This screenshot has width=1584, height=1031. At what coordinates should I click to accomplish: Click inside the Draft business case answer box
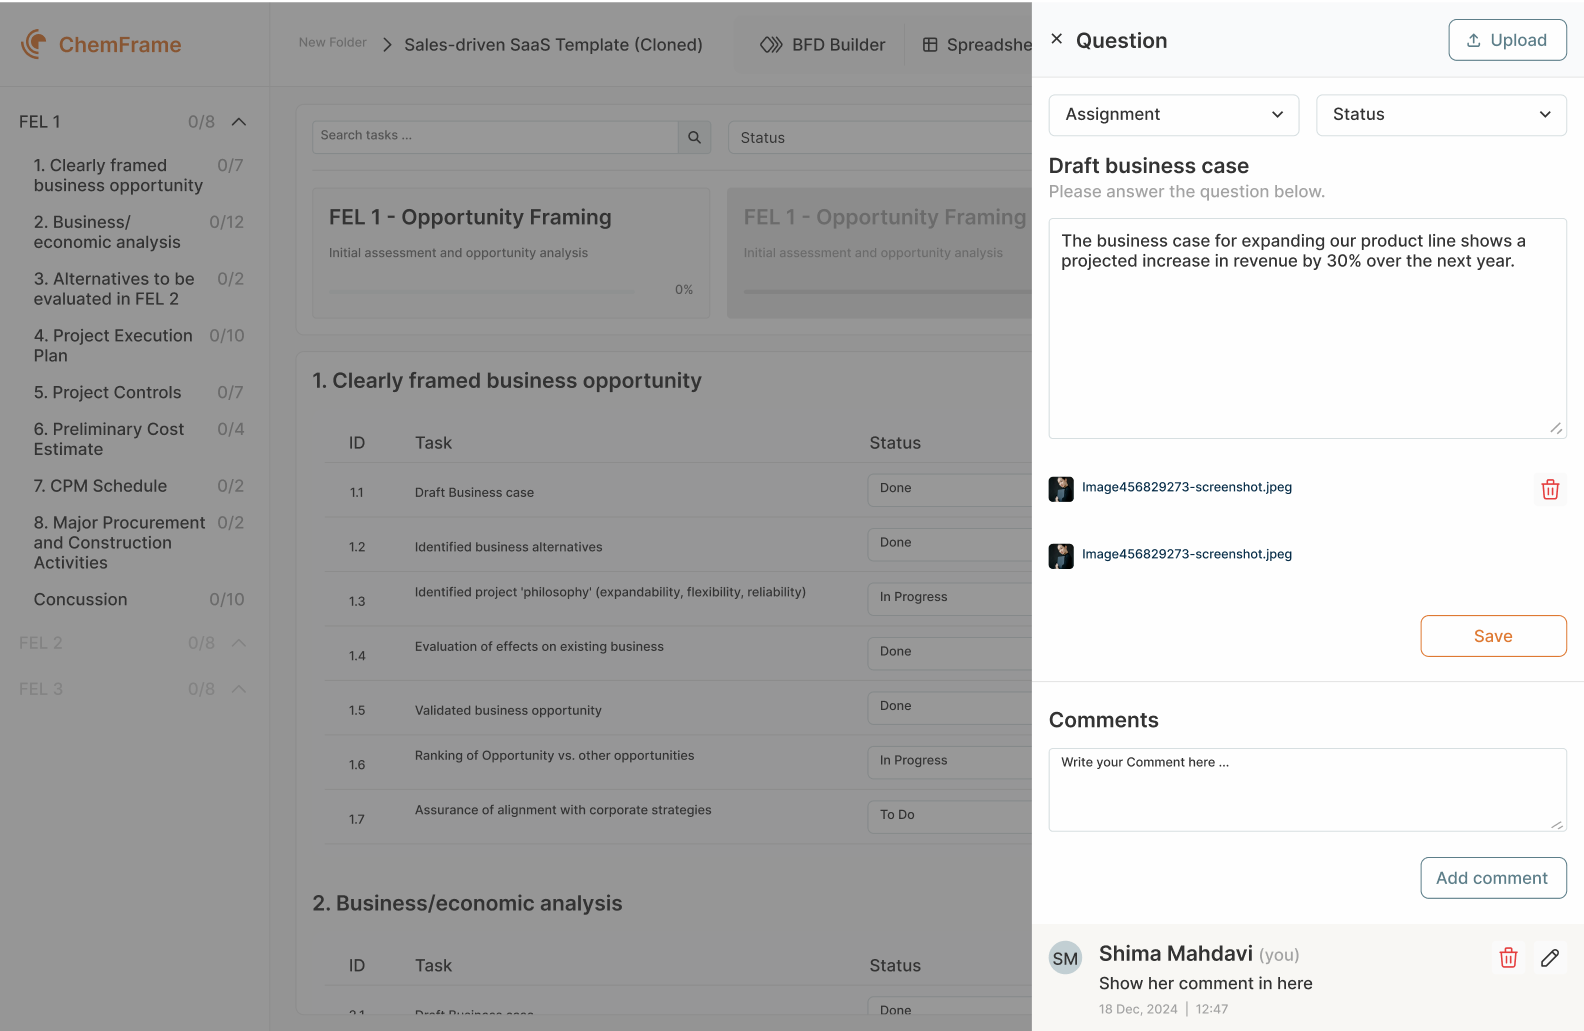point(1307,328)
